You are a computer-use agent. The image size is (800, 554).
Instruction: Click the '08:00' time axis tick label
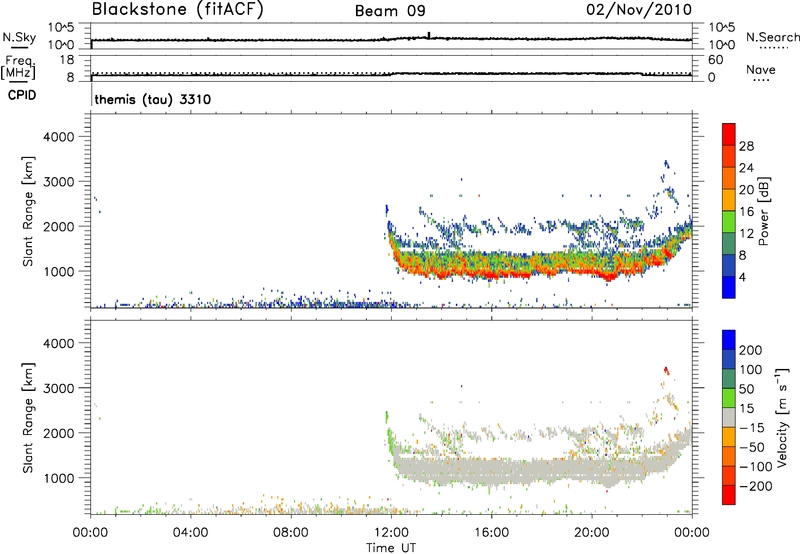click(x=291, y=533)
